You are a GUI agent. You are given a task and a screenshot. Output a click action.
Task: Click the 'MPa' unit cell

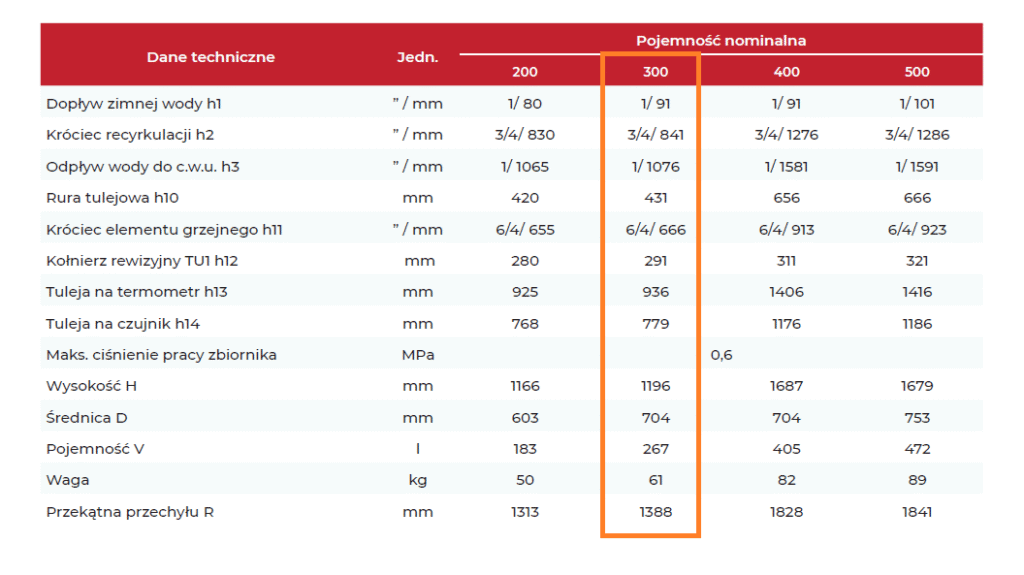[418, 355]
